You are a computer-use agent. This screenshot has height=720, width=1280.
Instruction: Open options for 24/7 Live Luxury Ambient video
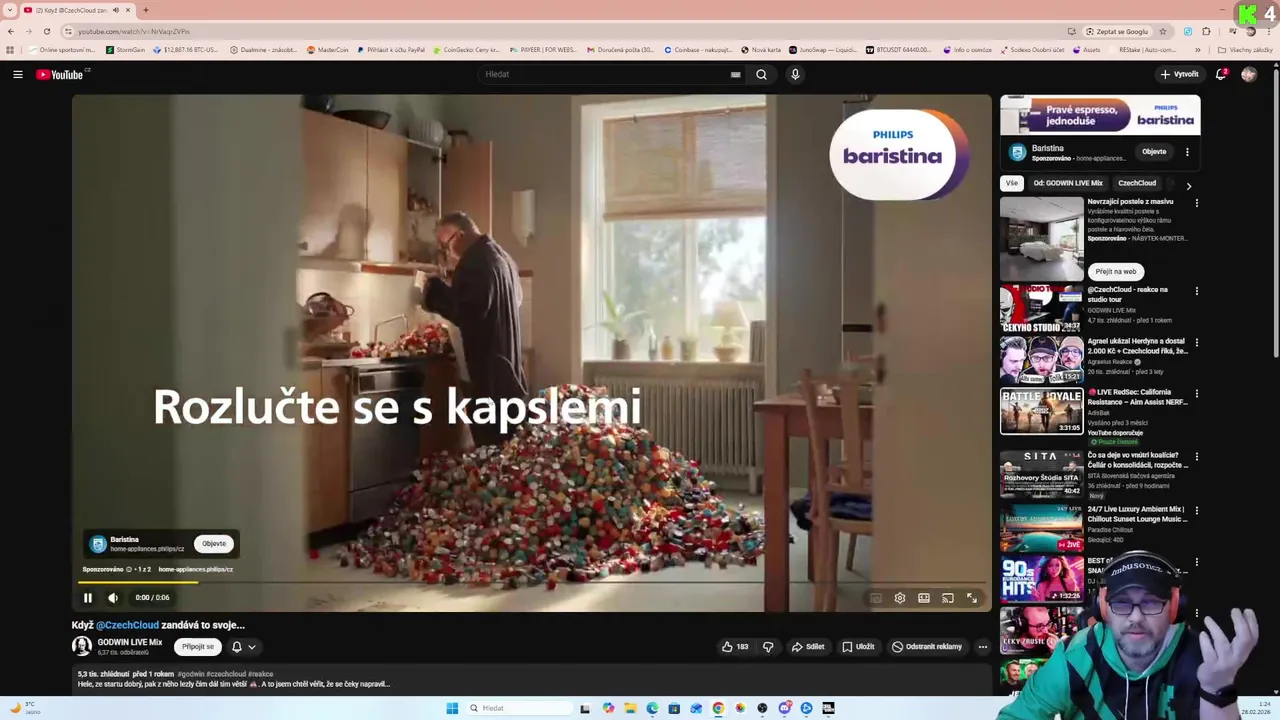tap(1196, 511)
